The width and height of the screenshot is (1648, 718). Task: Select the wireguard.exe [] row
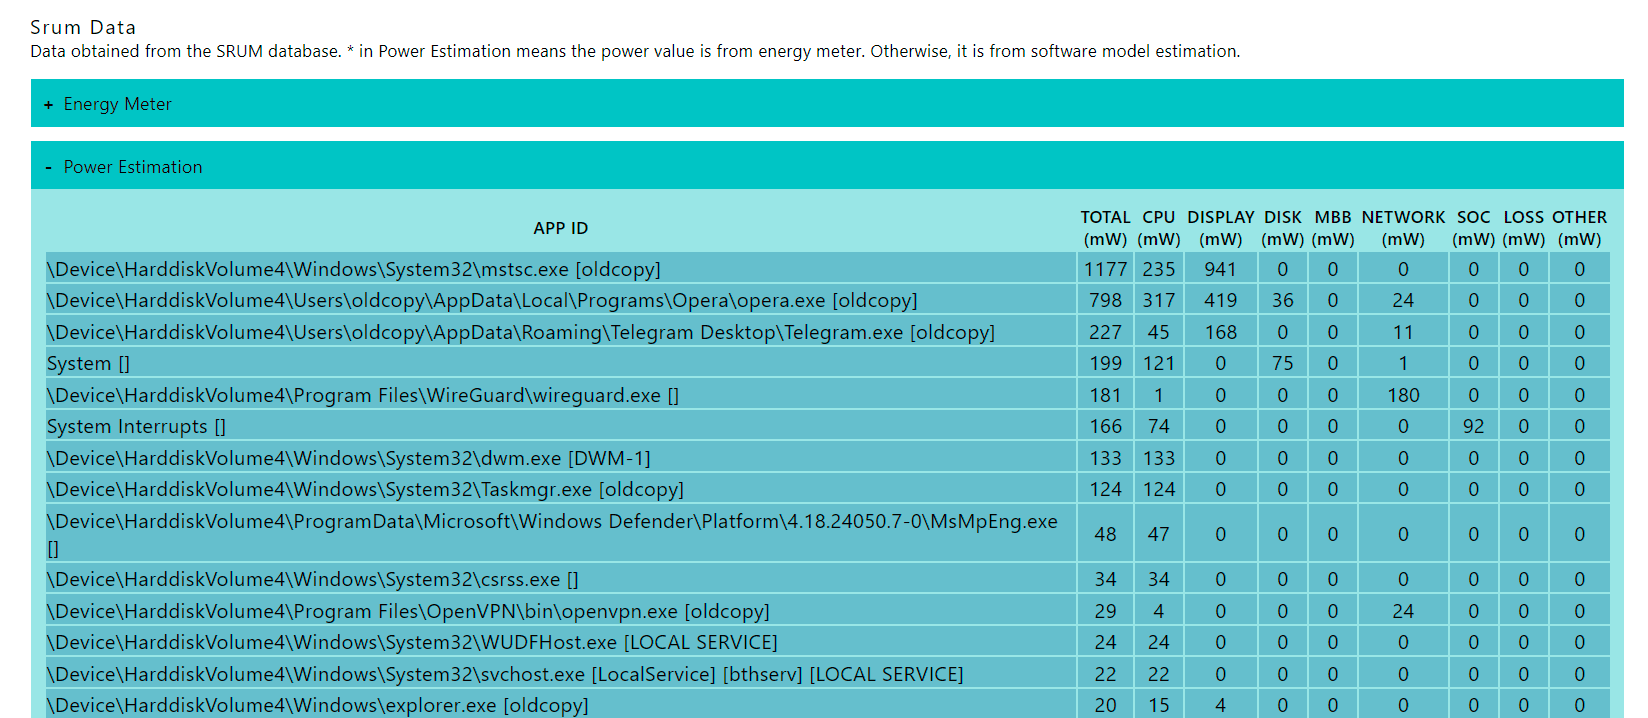click(828, 395)
